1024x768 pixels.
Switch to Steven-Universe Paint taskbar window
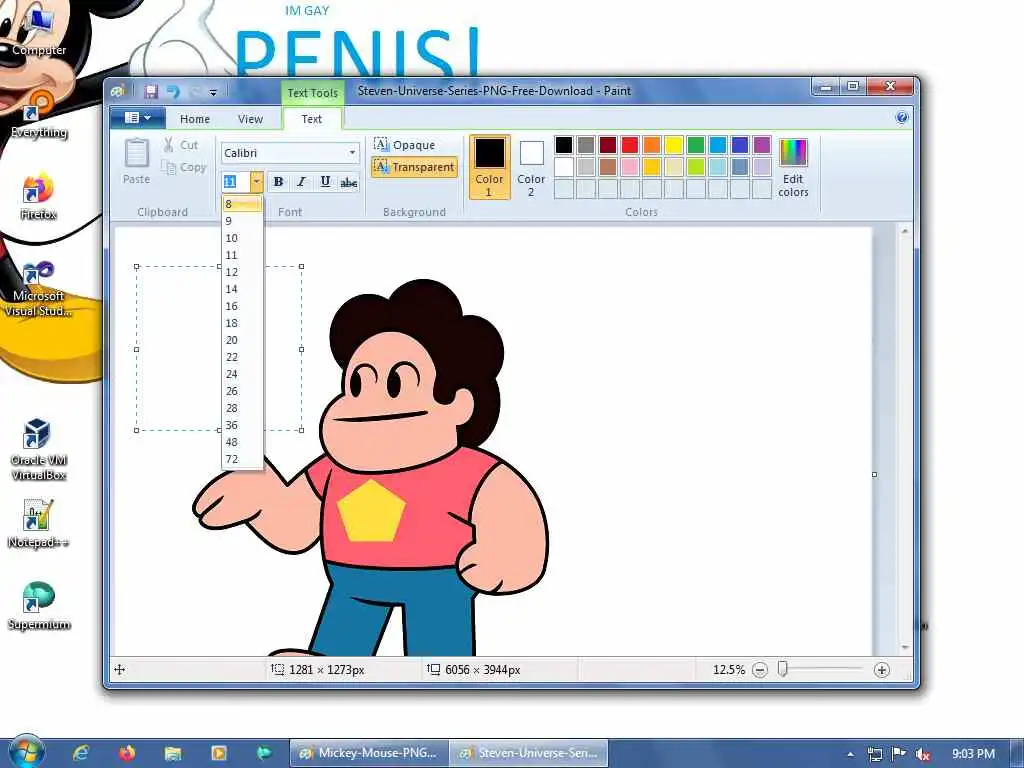(529, 753)
